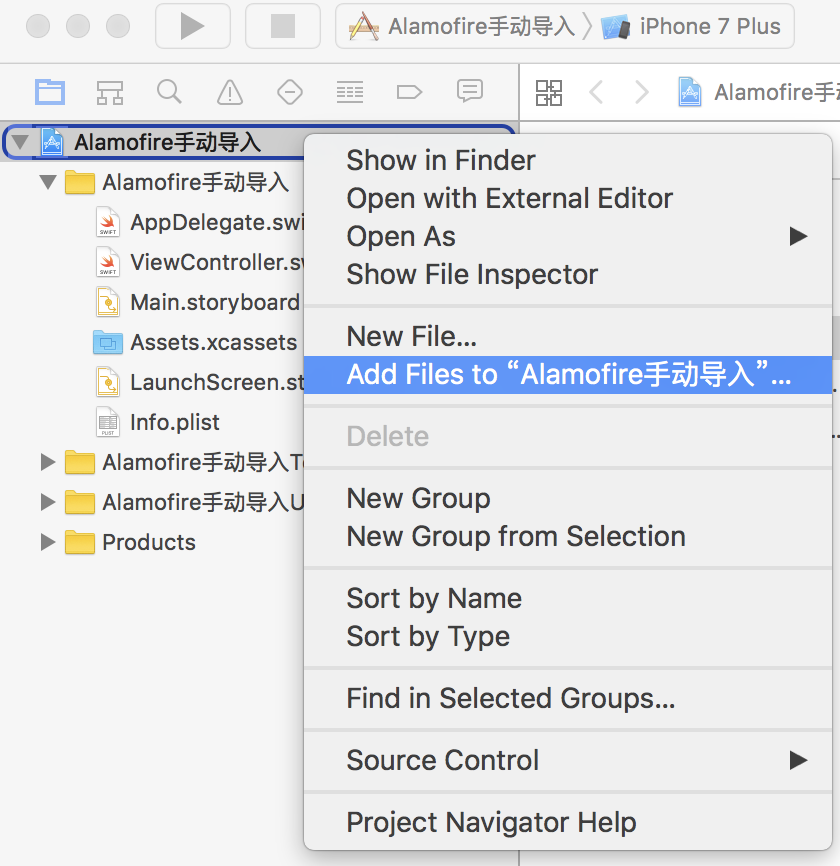The image size is (840, 866).
Task: Open the Test navigator diamond icon
Action: coord(290,92)
